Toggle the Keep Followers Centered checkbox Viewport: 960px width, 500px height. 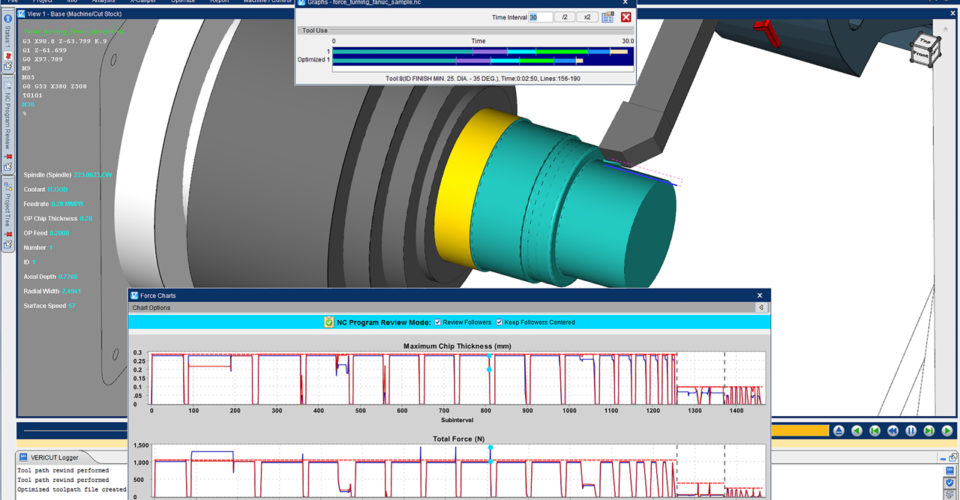[500, 323]
